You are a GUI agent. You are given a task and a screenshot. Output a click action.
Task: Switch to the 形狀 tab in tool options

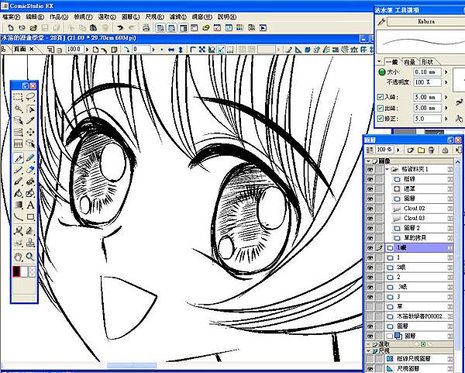(427, 62)
